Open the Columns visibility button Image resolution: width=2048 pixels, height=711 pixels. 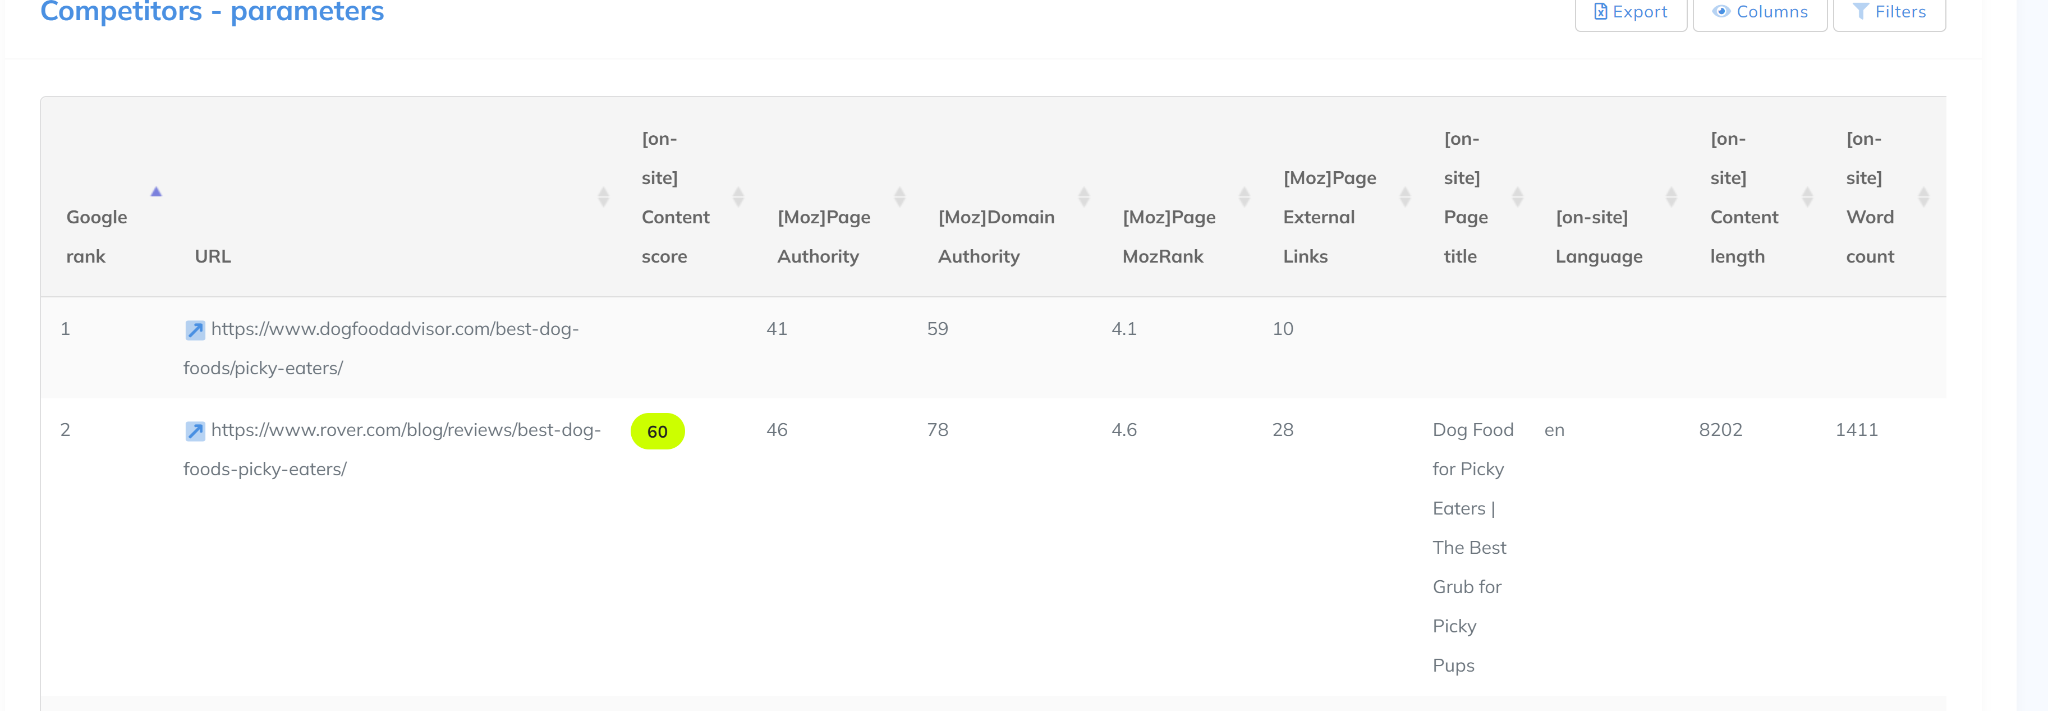1760,13
